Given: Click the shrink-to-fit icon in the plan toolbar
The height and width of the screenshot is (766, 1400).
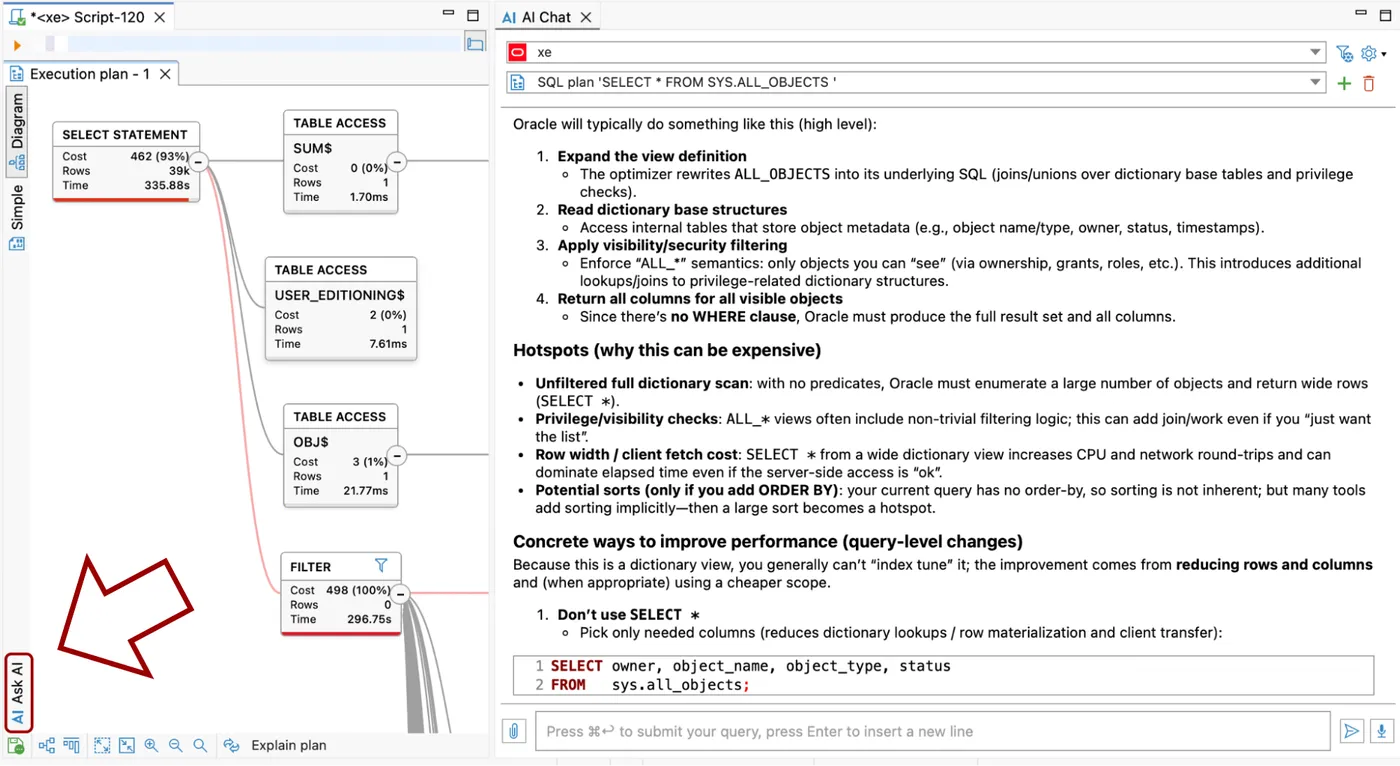Looking at the screenshot, I should [x=127, y=745].
